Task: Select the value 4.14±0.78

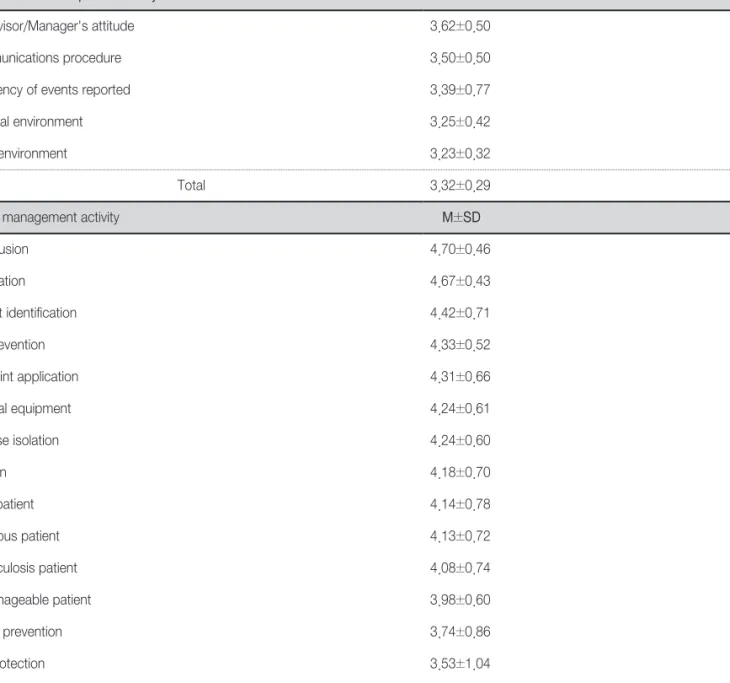Action: [x=460, y=504]
